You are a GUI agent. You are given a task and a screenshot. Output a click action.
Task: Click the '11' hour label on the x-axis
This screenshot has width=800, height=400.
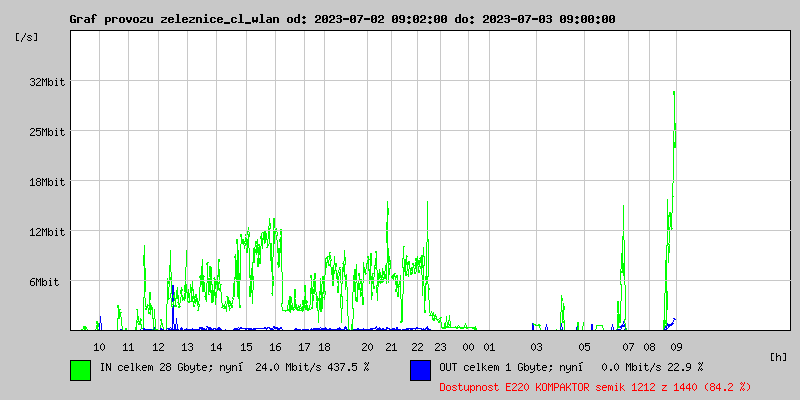click(x=128, y=347)
